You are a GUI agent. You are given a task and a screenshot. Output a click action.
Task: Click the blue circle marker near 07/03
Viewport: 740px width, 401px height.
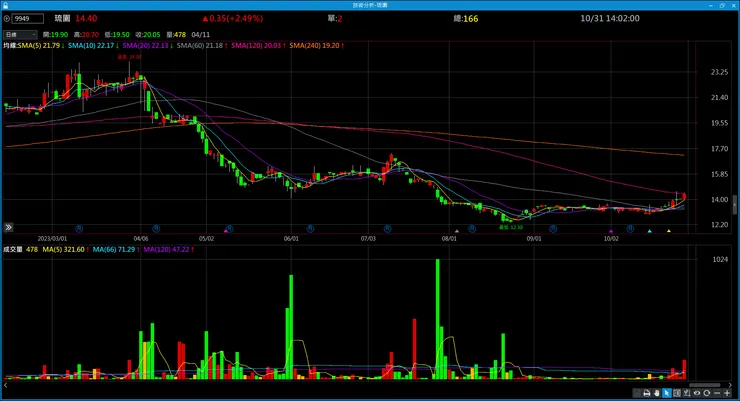(x=387, y=228)
